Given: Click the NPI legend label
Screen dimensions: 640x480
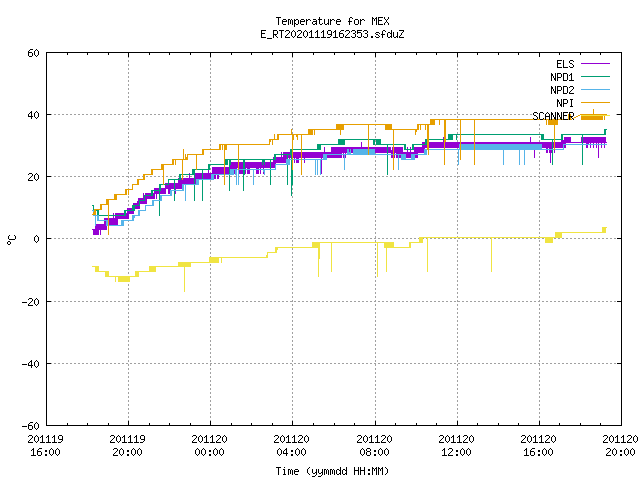Looking at the screenshot, I should pyautogui.click(x=565, y=103).
